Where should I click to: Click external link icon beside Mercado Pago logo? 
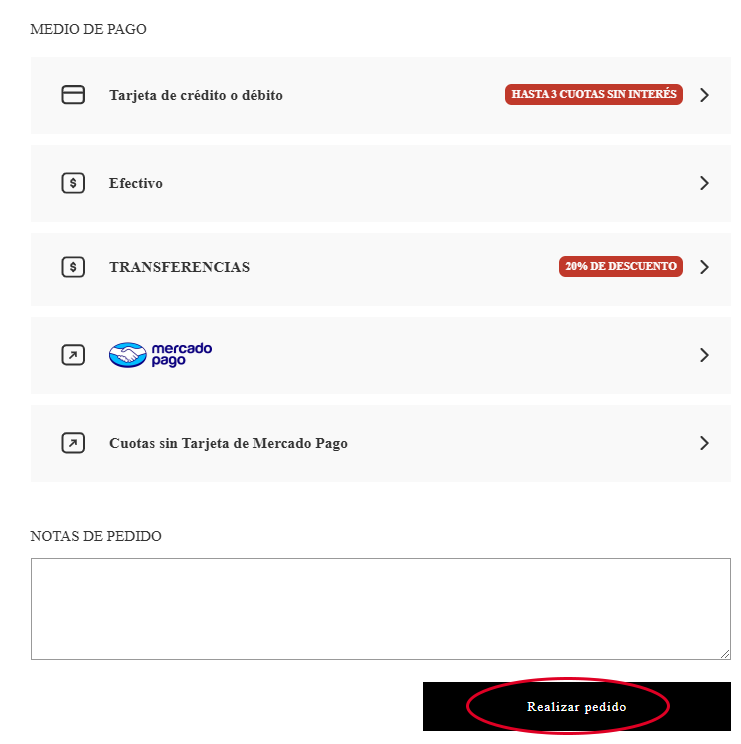73,355
